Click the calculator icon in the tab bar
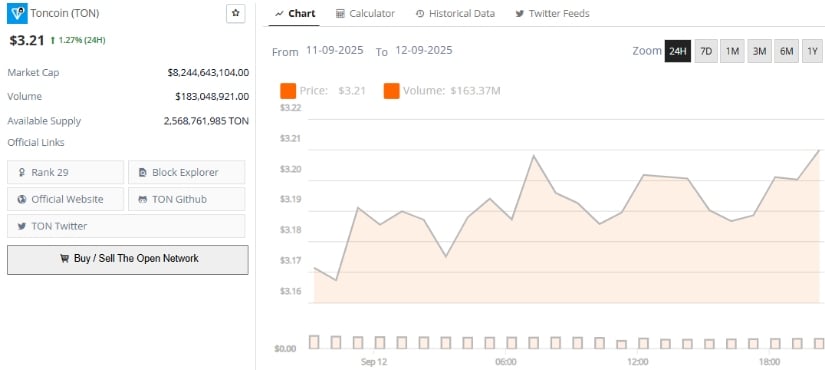Viewport: 825px width, 370px height. coord(340,13)
